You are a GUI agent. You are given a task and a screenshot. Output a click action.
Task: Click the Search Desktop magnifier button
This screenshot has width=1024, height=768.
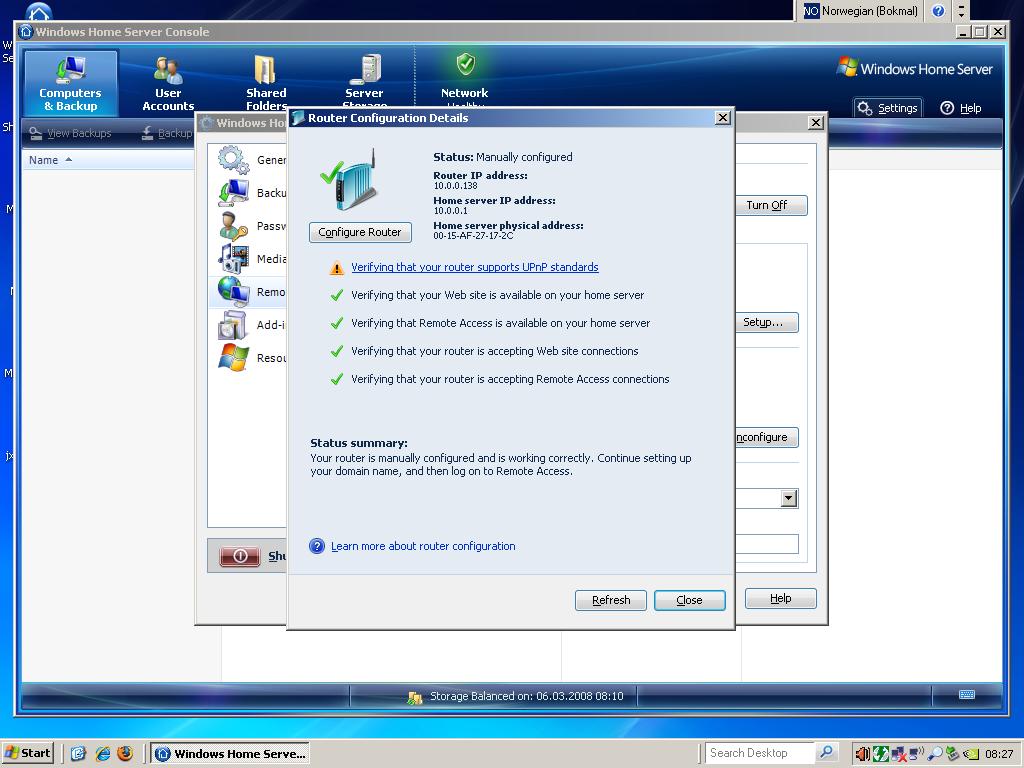(x=826, y=753)
